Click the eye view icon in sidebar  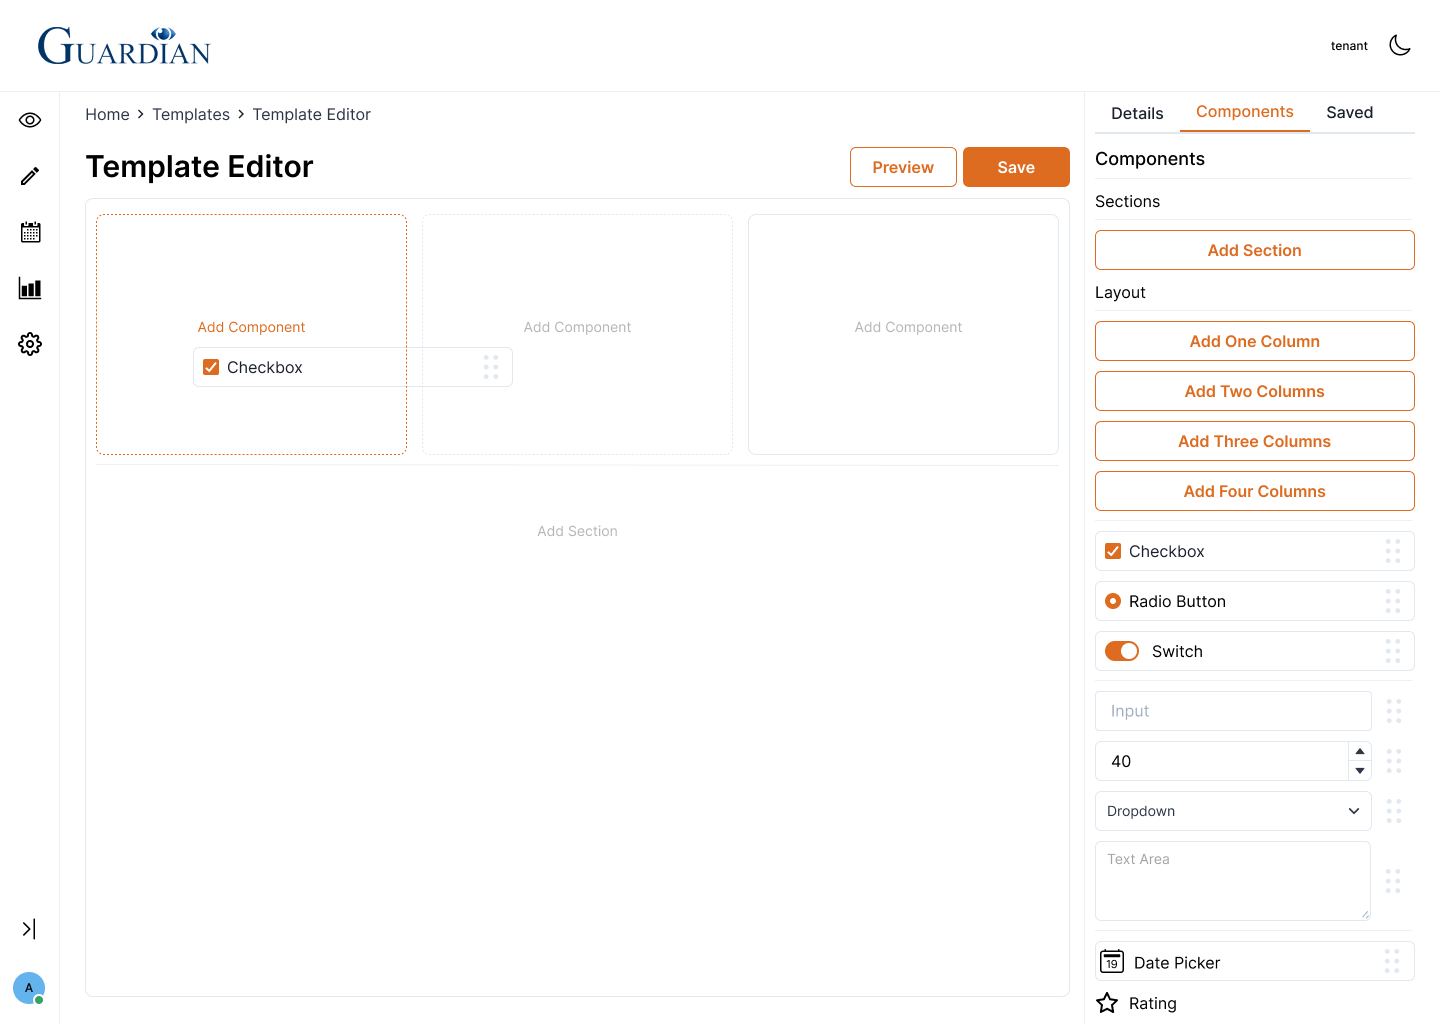coord(30,120)
